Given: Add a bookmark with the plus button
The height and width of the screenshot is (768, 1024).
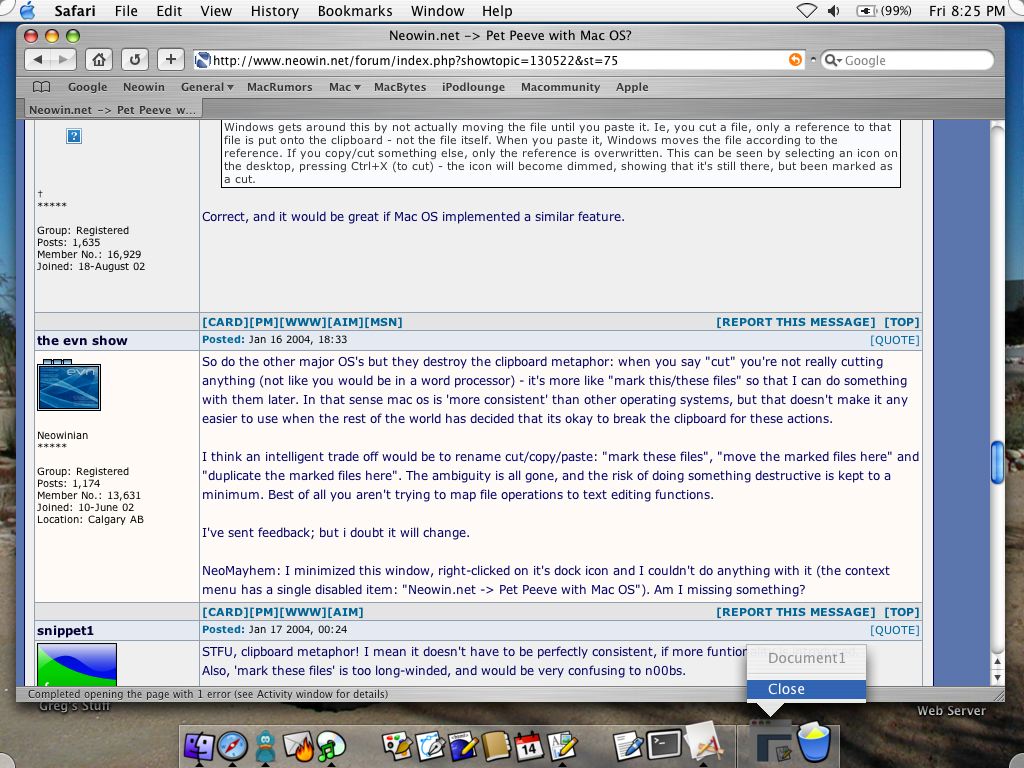Looking at the screenshot, I should pos(170,60).
